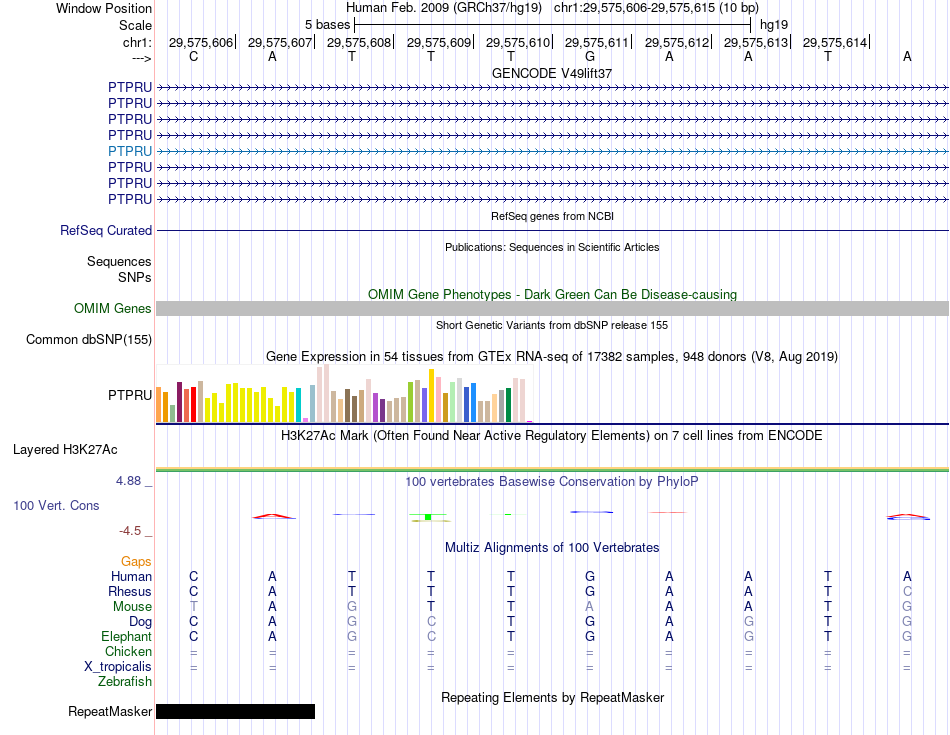Click the Scale track label
The width and height of the screenshot is (950, 735).
(135, 25)
